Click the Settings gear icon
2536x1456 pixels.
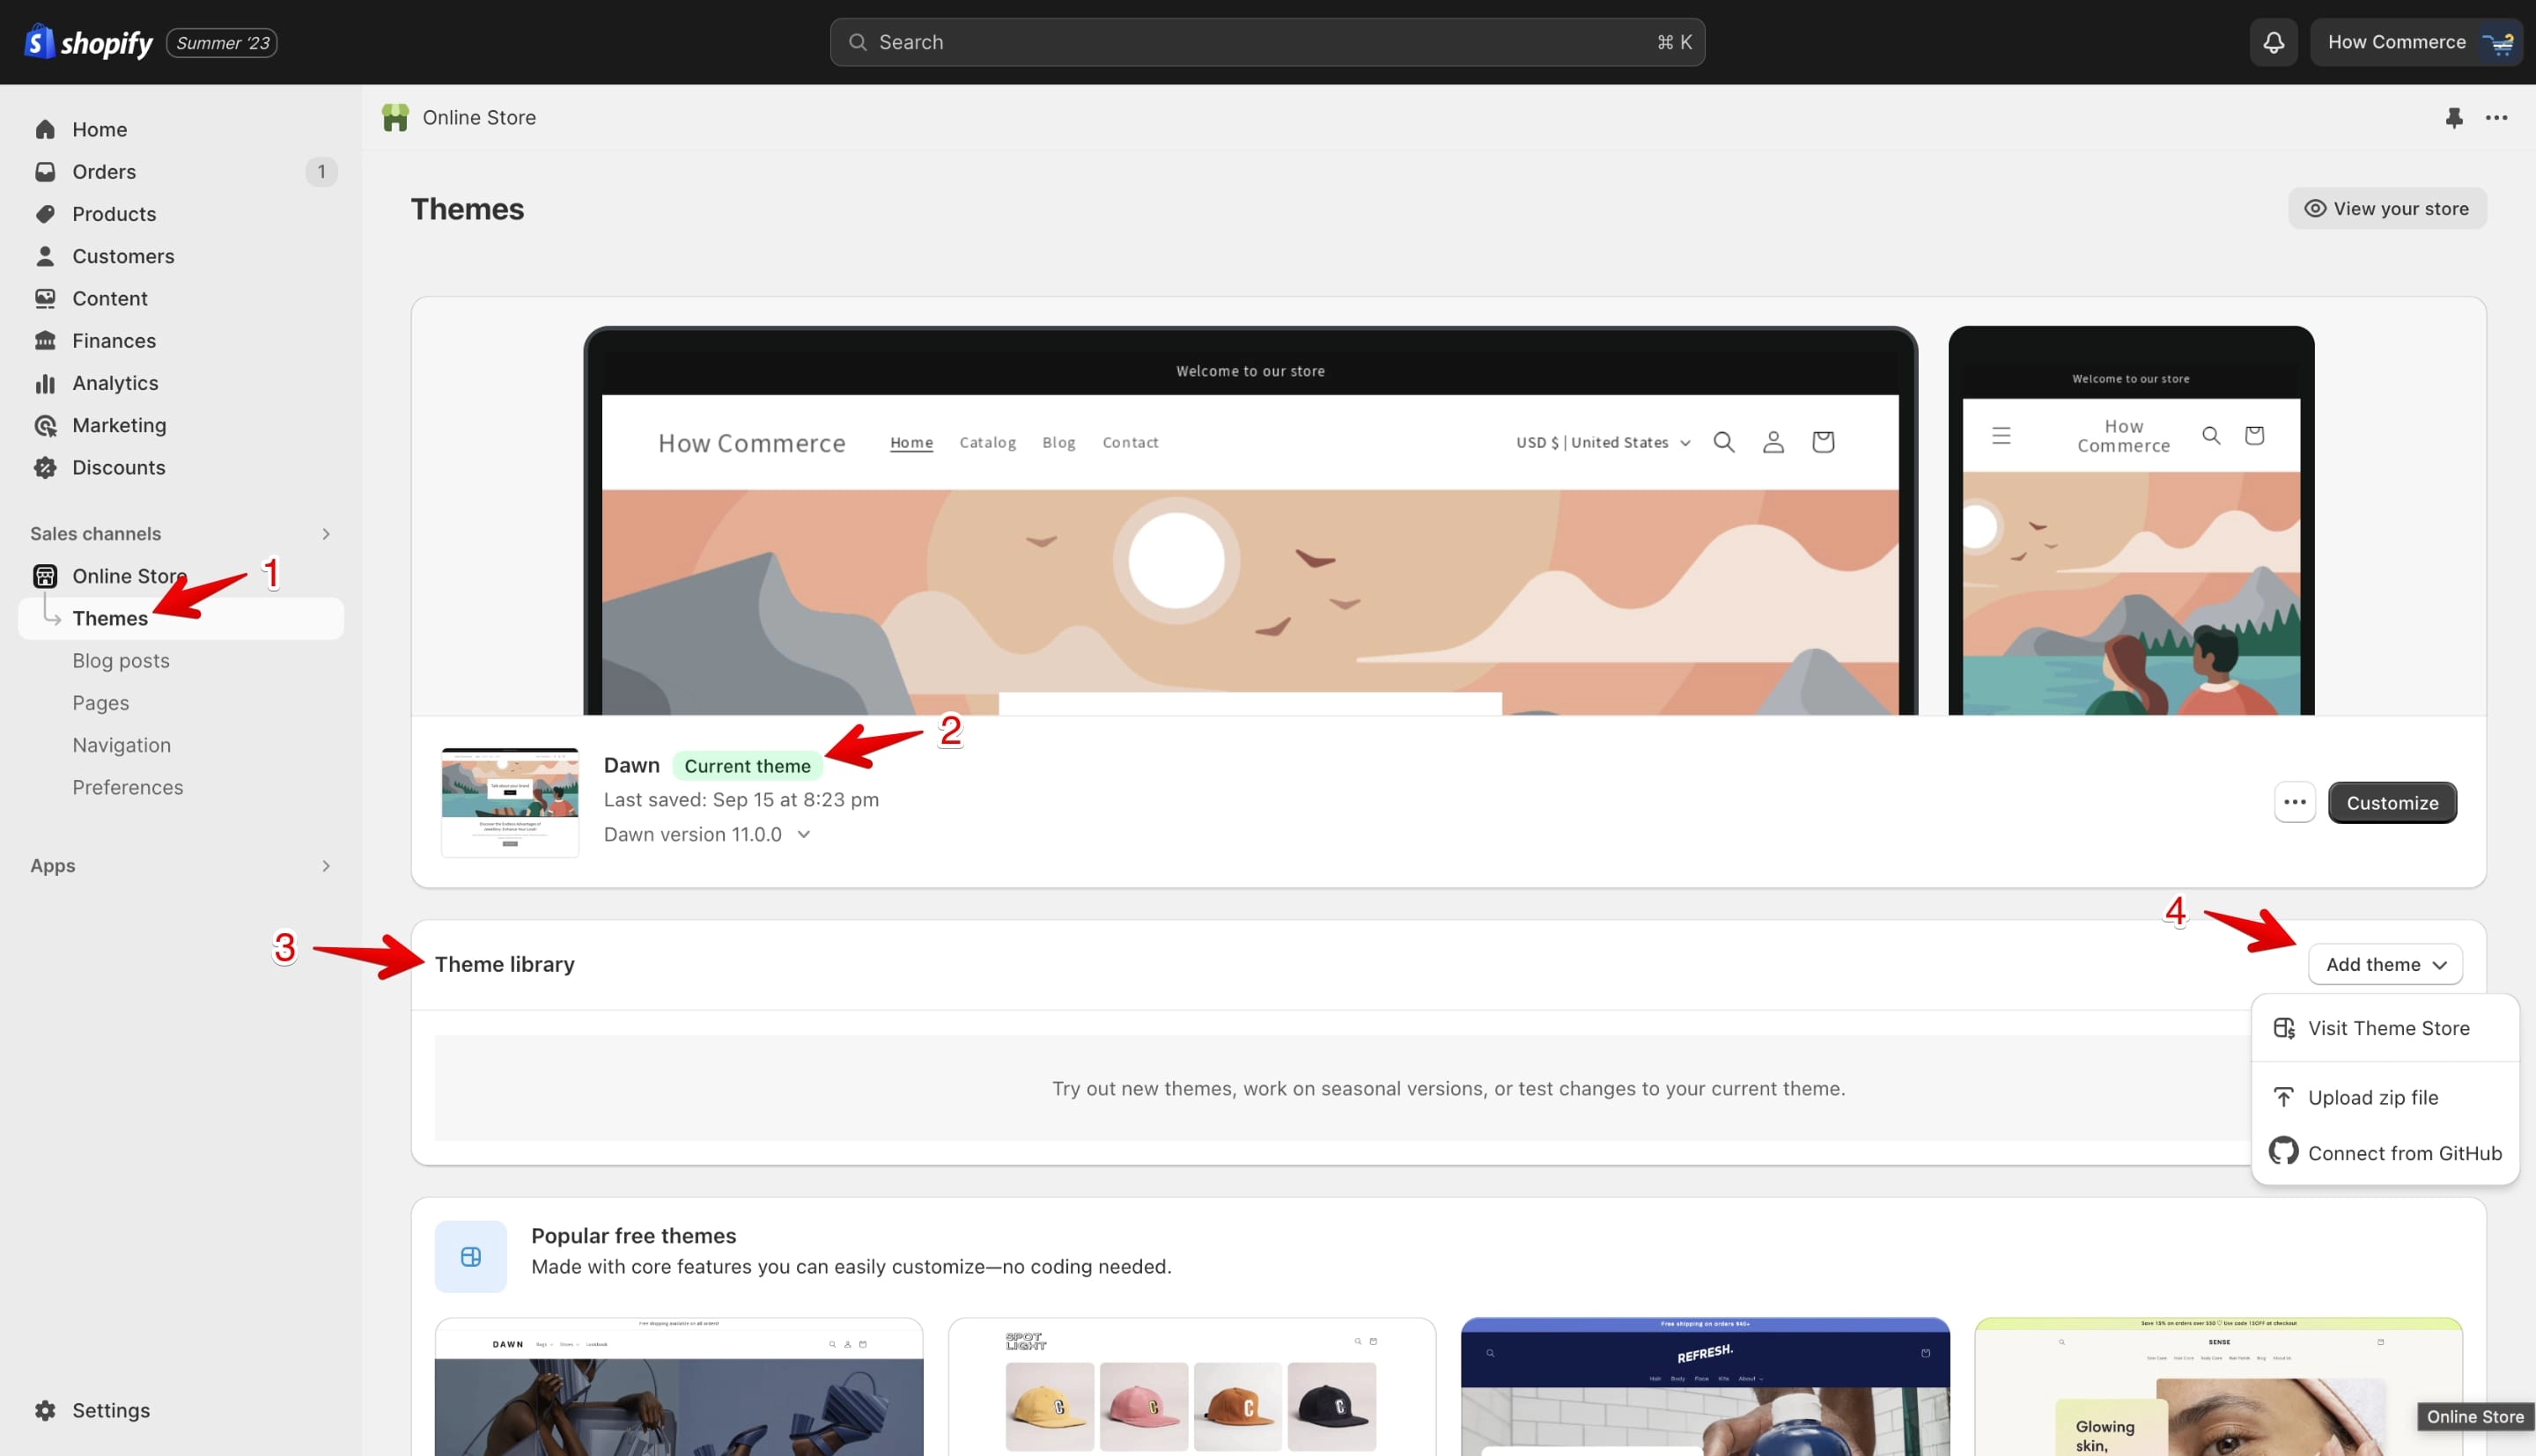click(45, 1410)
